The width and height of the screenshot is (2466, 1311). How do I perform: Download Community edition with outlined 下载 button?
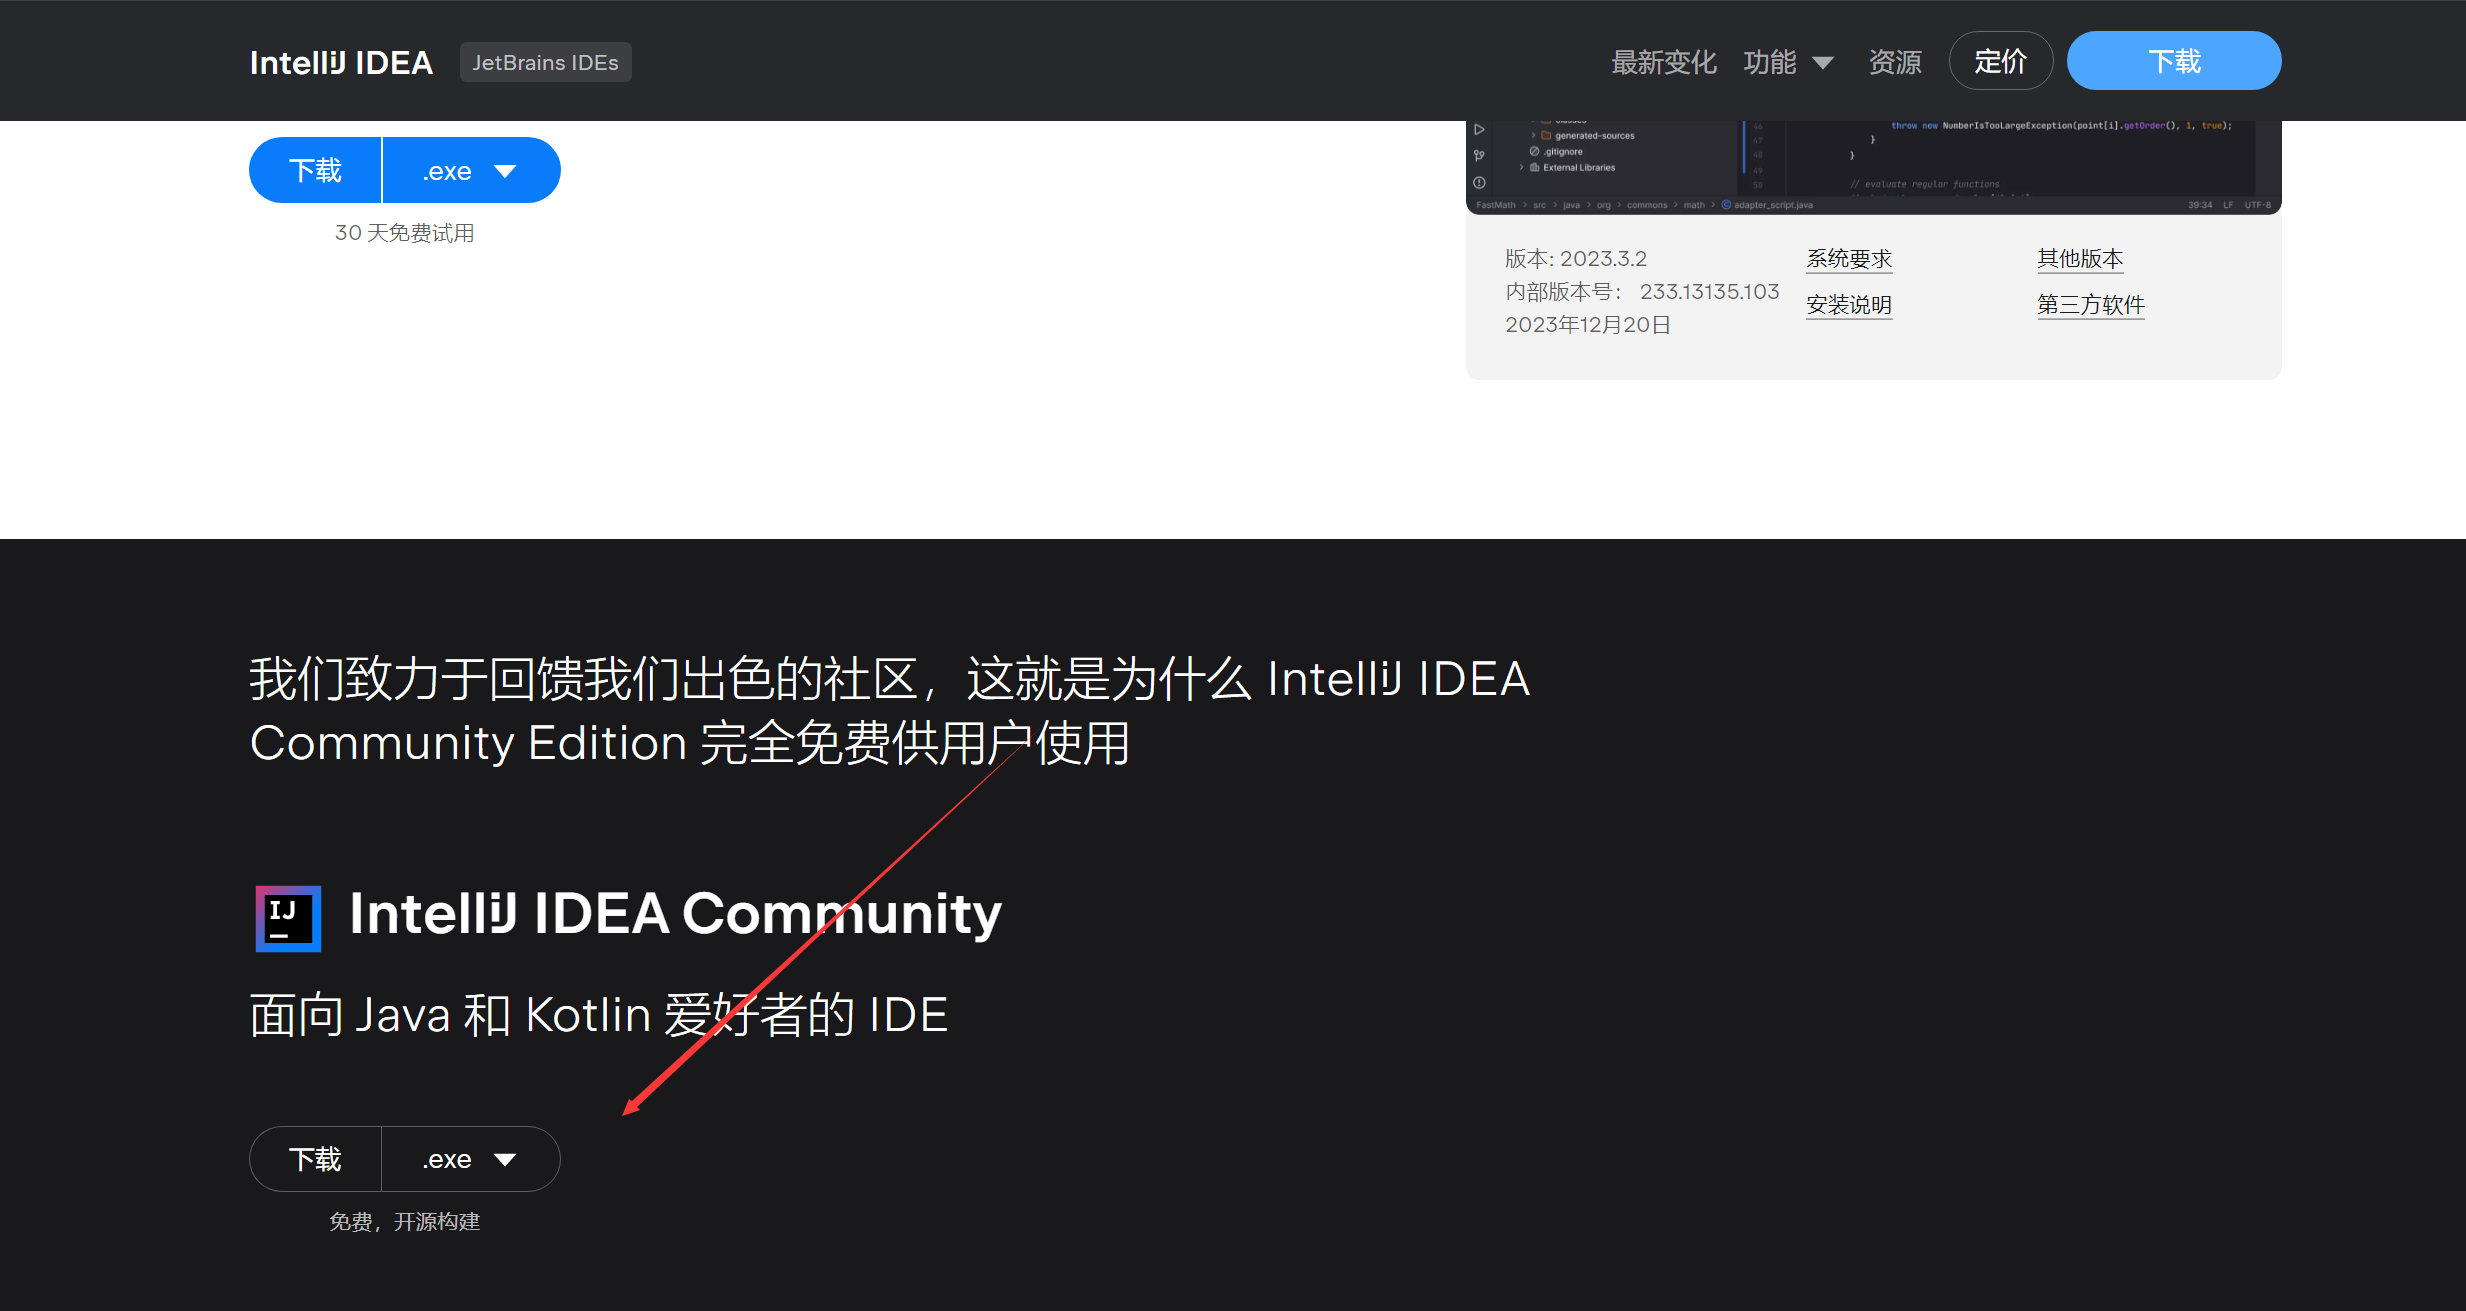[x=315, y=1159]
